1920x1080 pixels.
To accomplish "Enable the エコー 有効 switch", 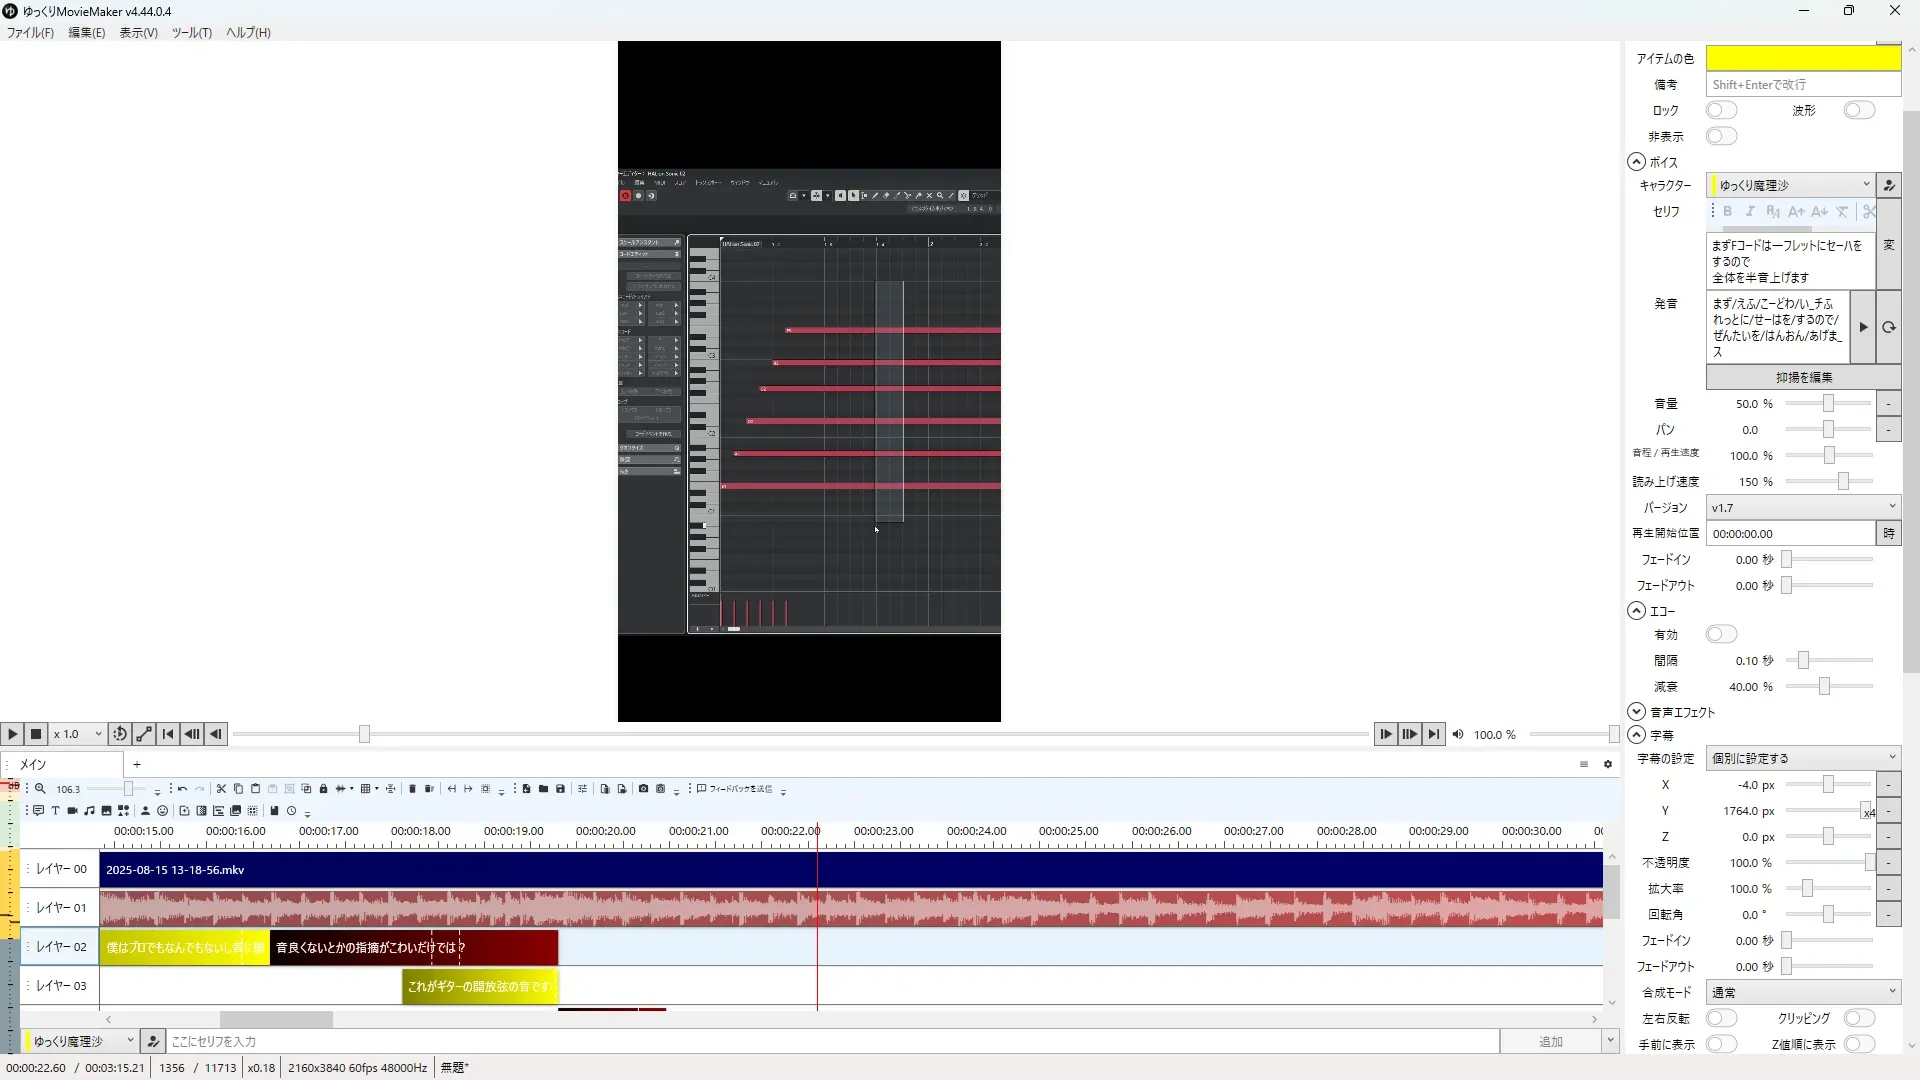I will [1721, 634].
